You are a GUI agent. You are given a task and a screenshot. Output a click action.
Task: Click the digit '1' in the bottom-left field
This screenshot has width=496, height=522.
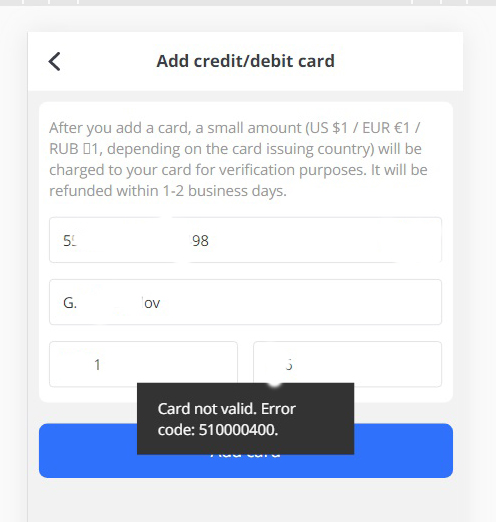(97, 365)
